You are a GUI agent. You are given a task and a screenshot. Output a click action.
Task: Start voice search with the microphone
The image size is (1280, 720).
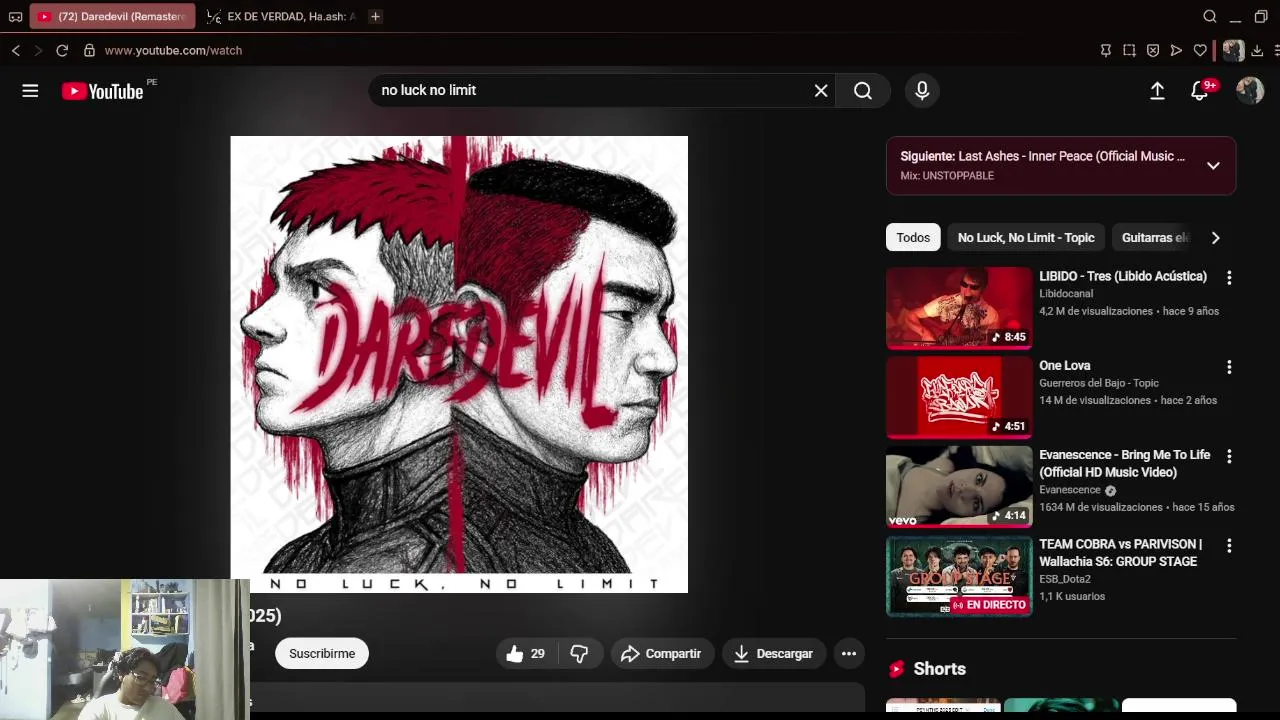coord(922,91)
